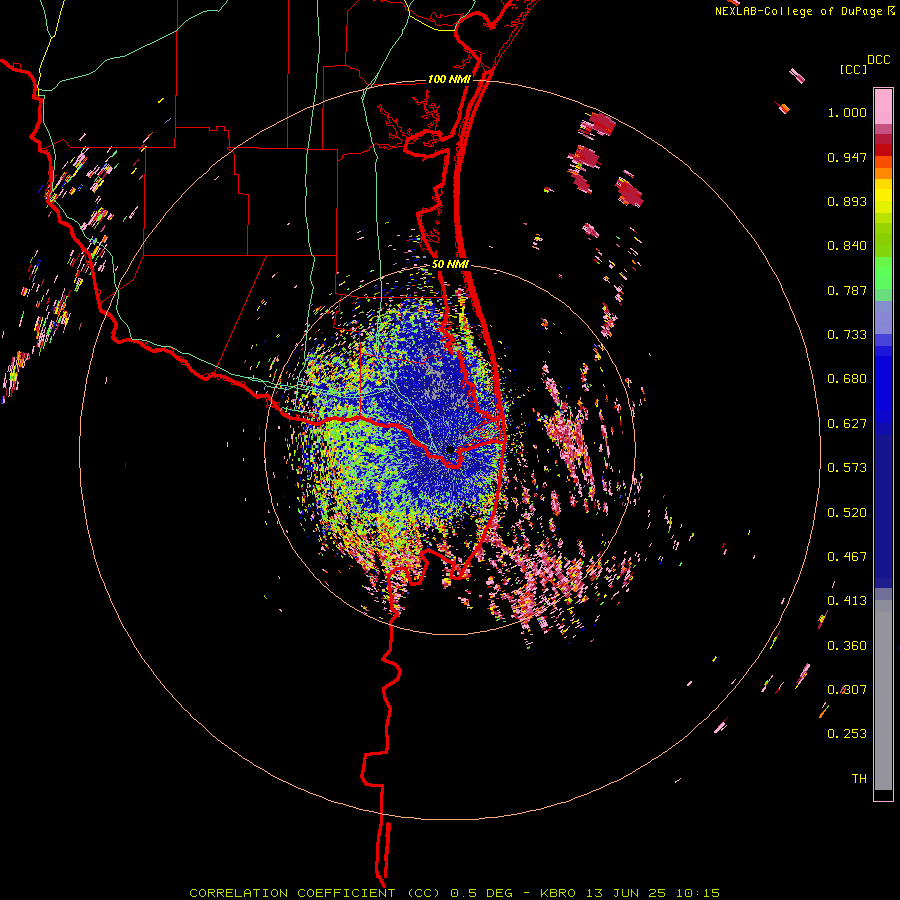Select the 0.733 scale value
The image size is (900, 900).
tap(847, 335)
